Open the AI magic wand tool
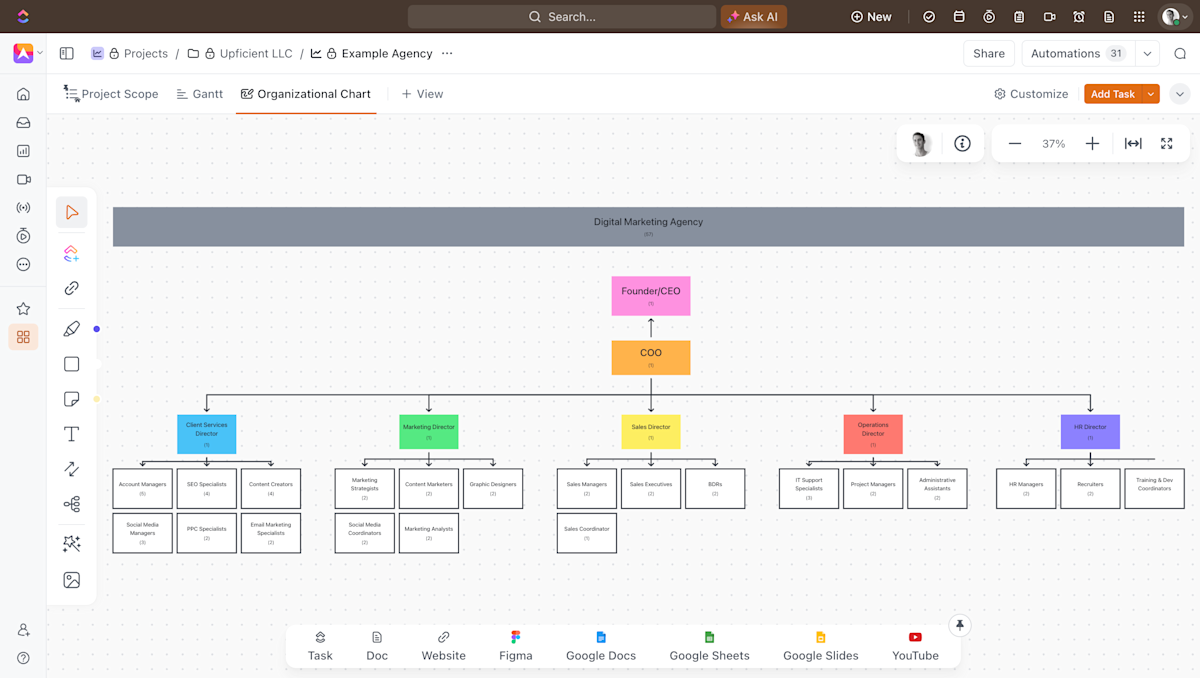The height and width of the screenshot is (678, 1200). coord(71,543)
